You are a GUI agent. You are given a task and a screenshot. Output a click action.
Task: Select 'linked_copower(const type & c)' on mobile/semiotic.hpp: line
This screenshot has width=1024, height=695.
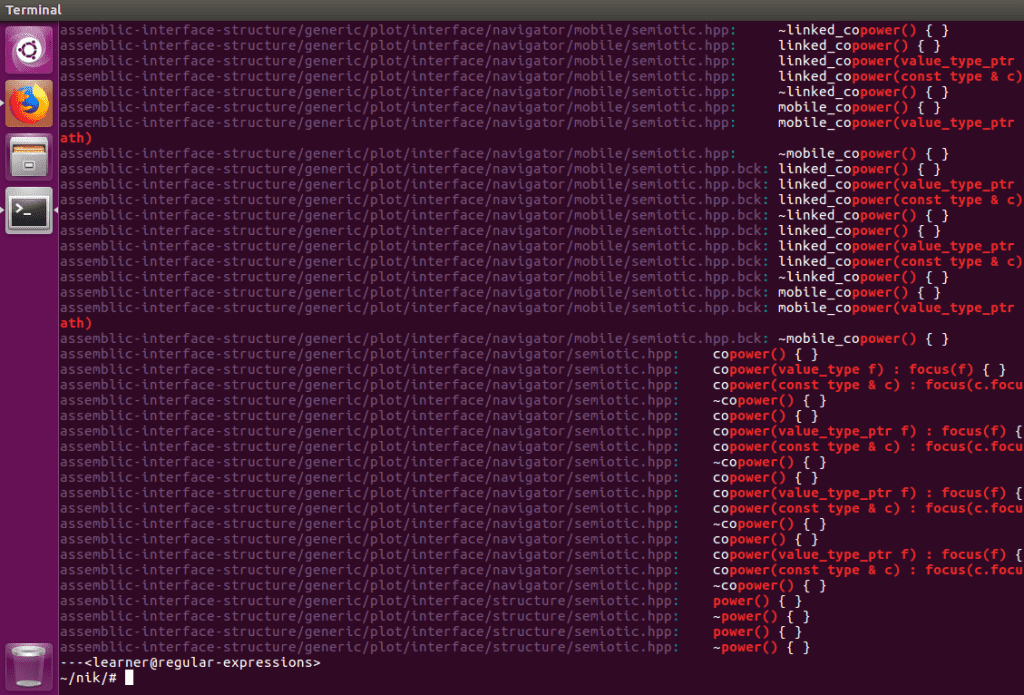(900, 76)
